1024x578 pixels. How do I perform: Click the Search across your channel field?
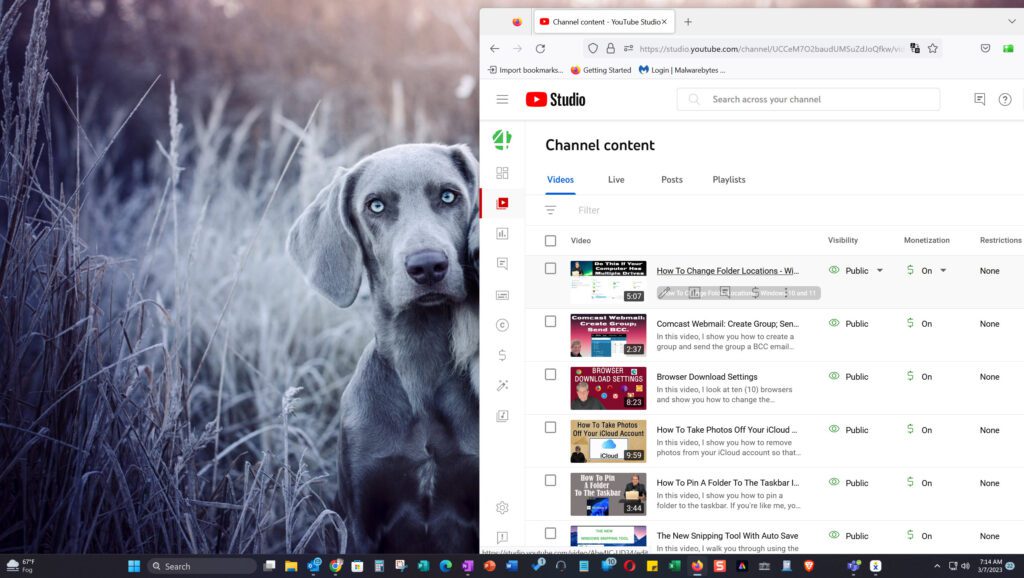tap(808, 99)
